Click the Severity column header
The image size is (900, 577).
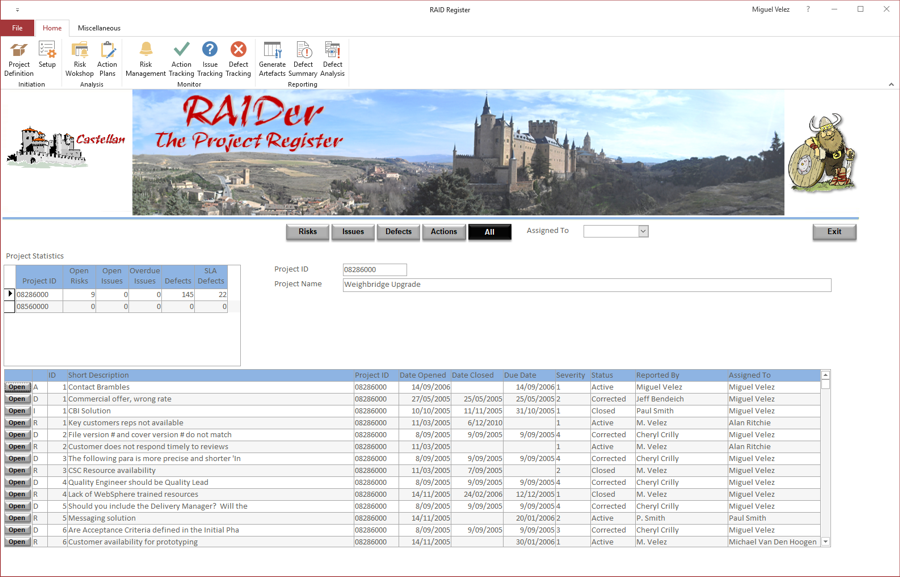571,375
